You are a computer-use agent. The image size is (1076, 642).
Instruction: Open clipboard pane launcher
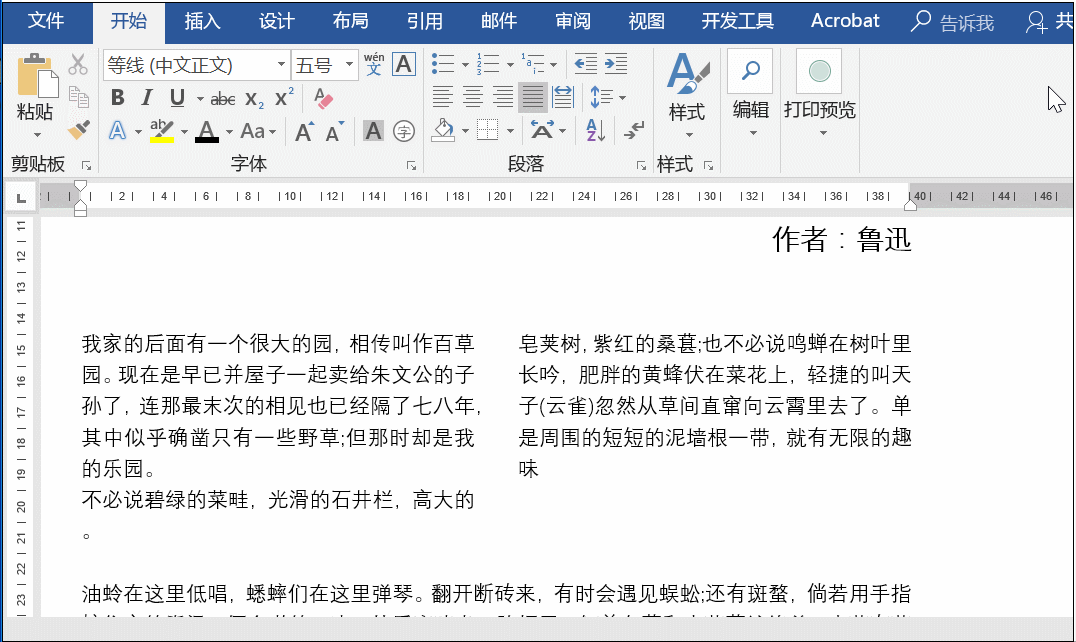point(86,165)
